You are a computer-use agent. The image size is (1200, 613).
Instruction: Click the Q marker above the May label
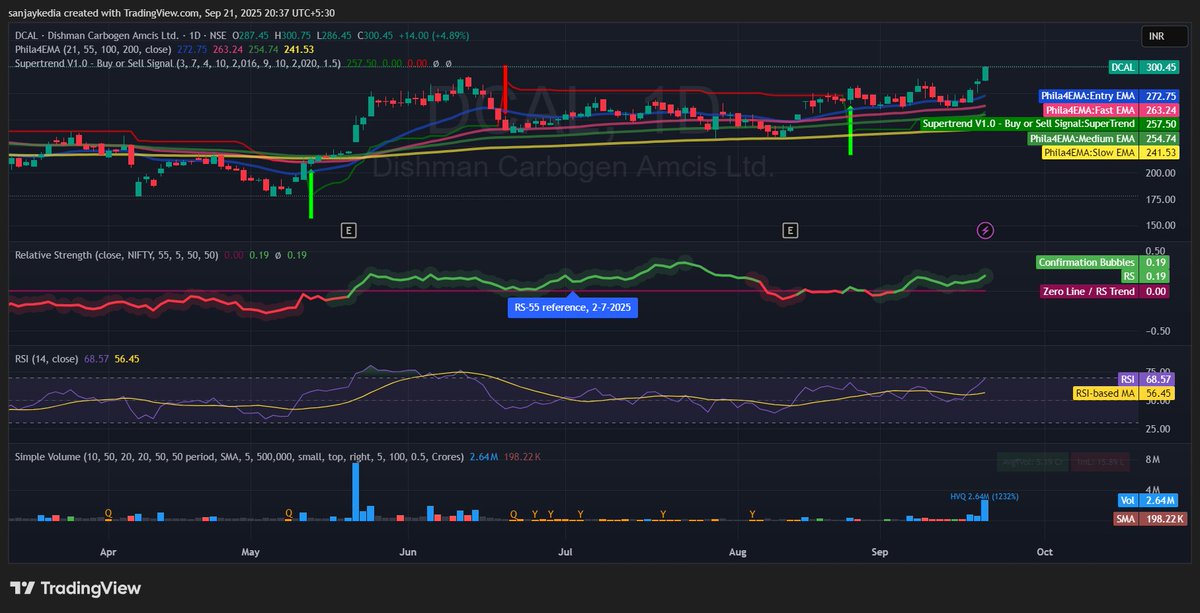289,513
